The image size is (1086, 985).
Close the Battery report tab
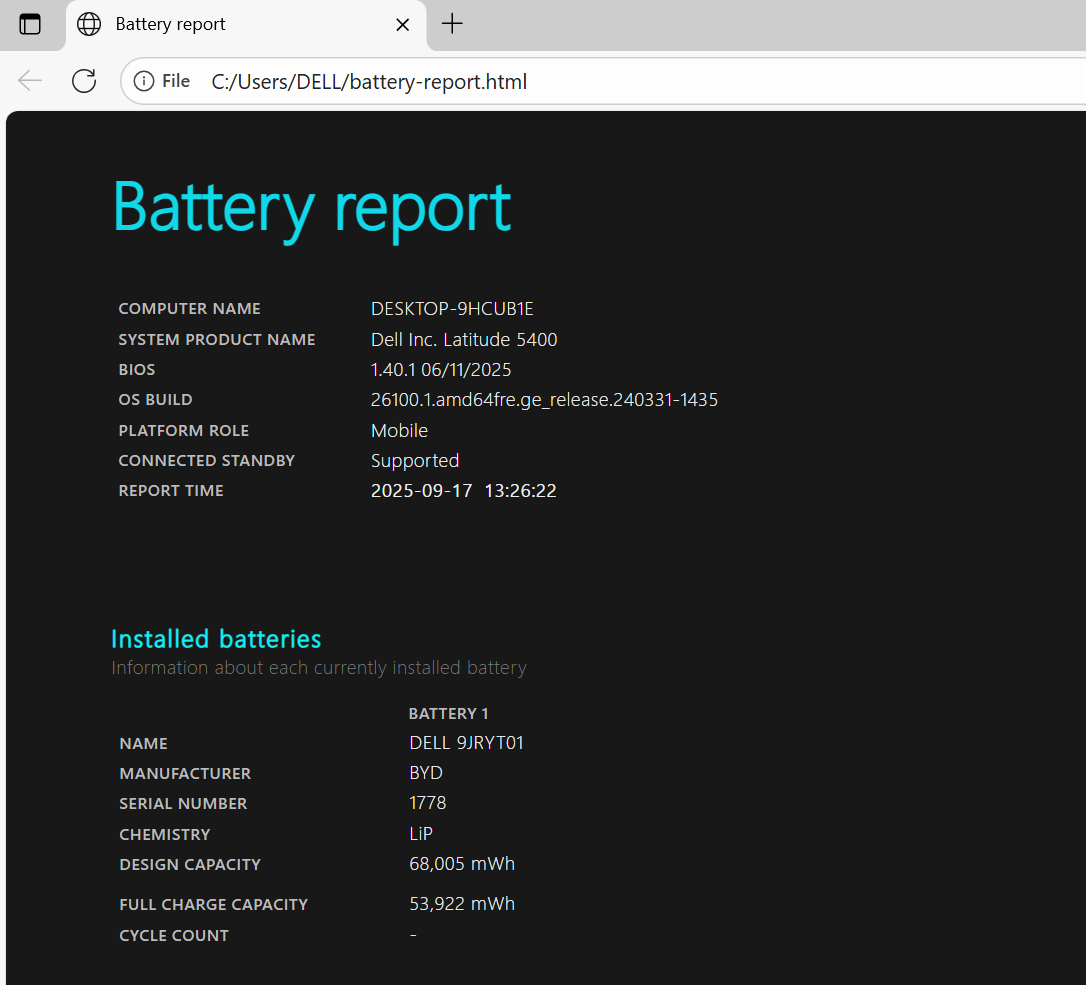point(403,24)
